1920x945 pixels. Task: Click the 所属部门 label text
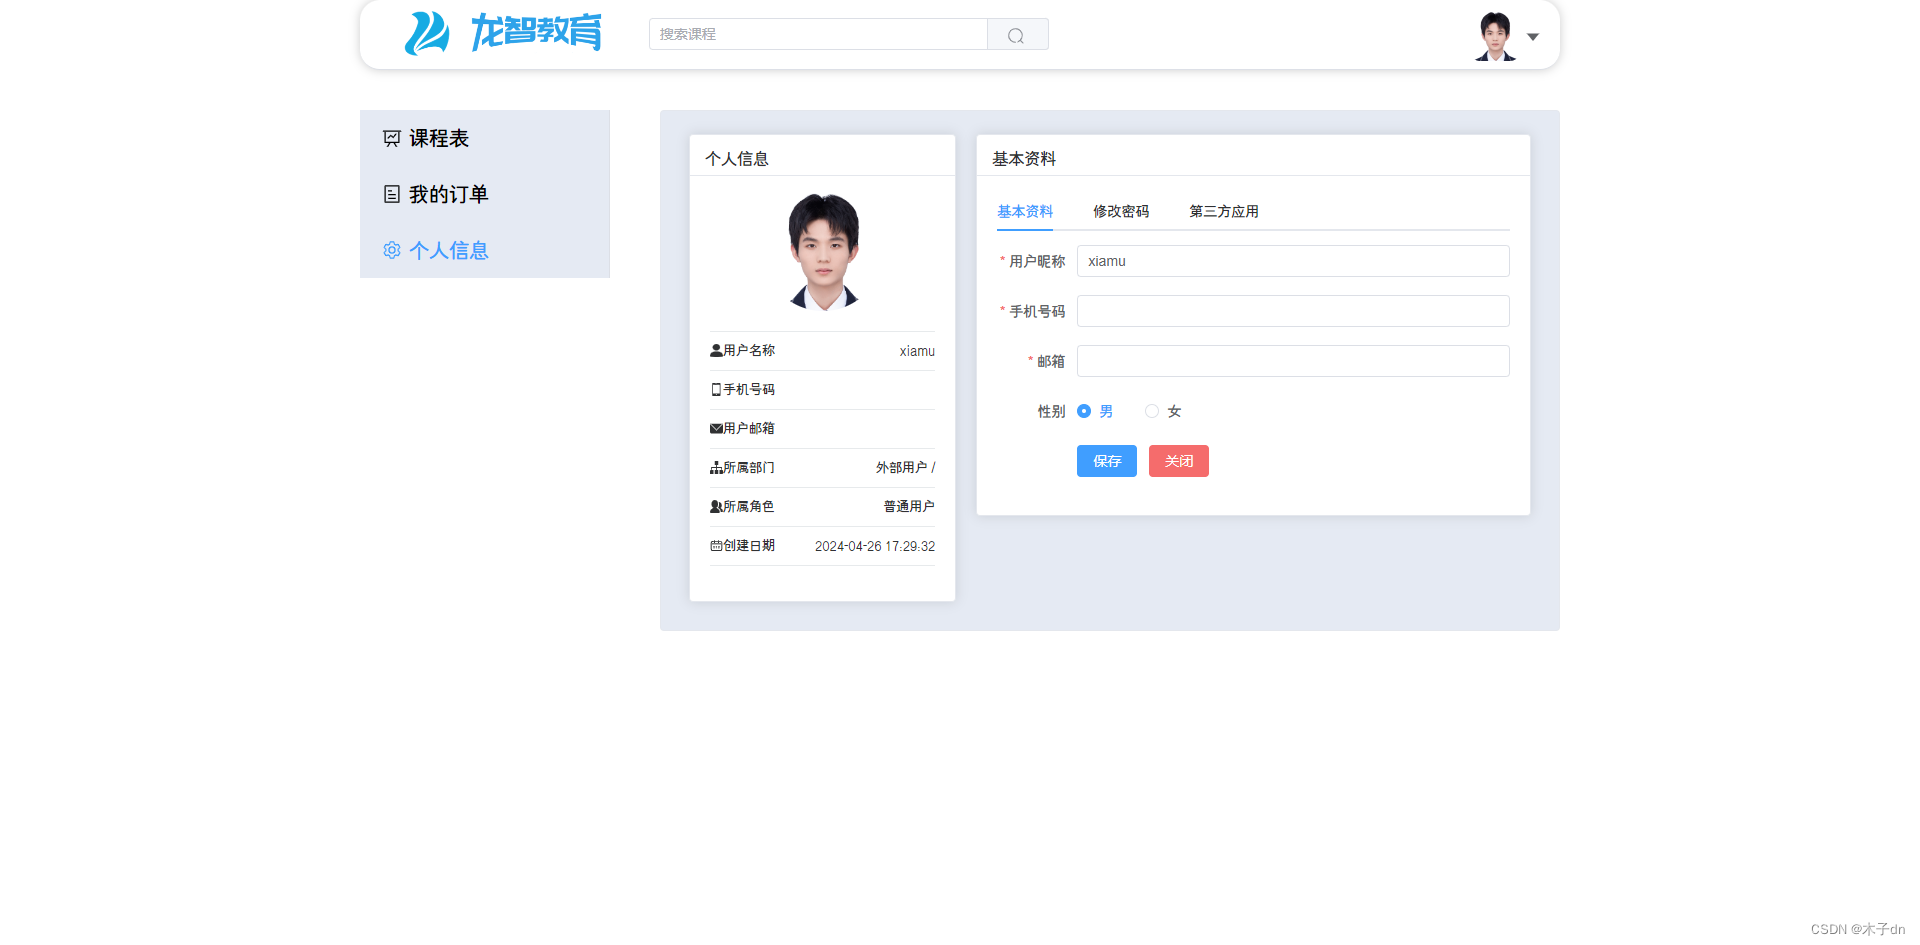click(x=749, y=467)
